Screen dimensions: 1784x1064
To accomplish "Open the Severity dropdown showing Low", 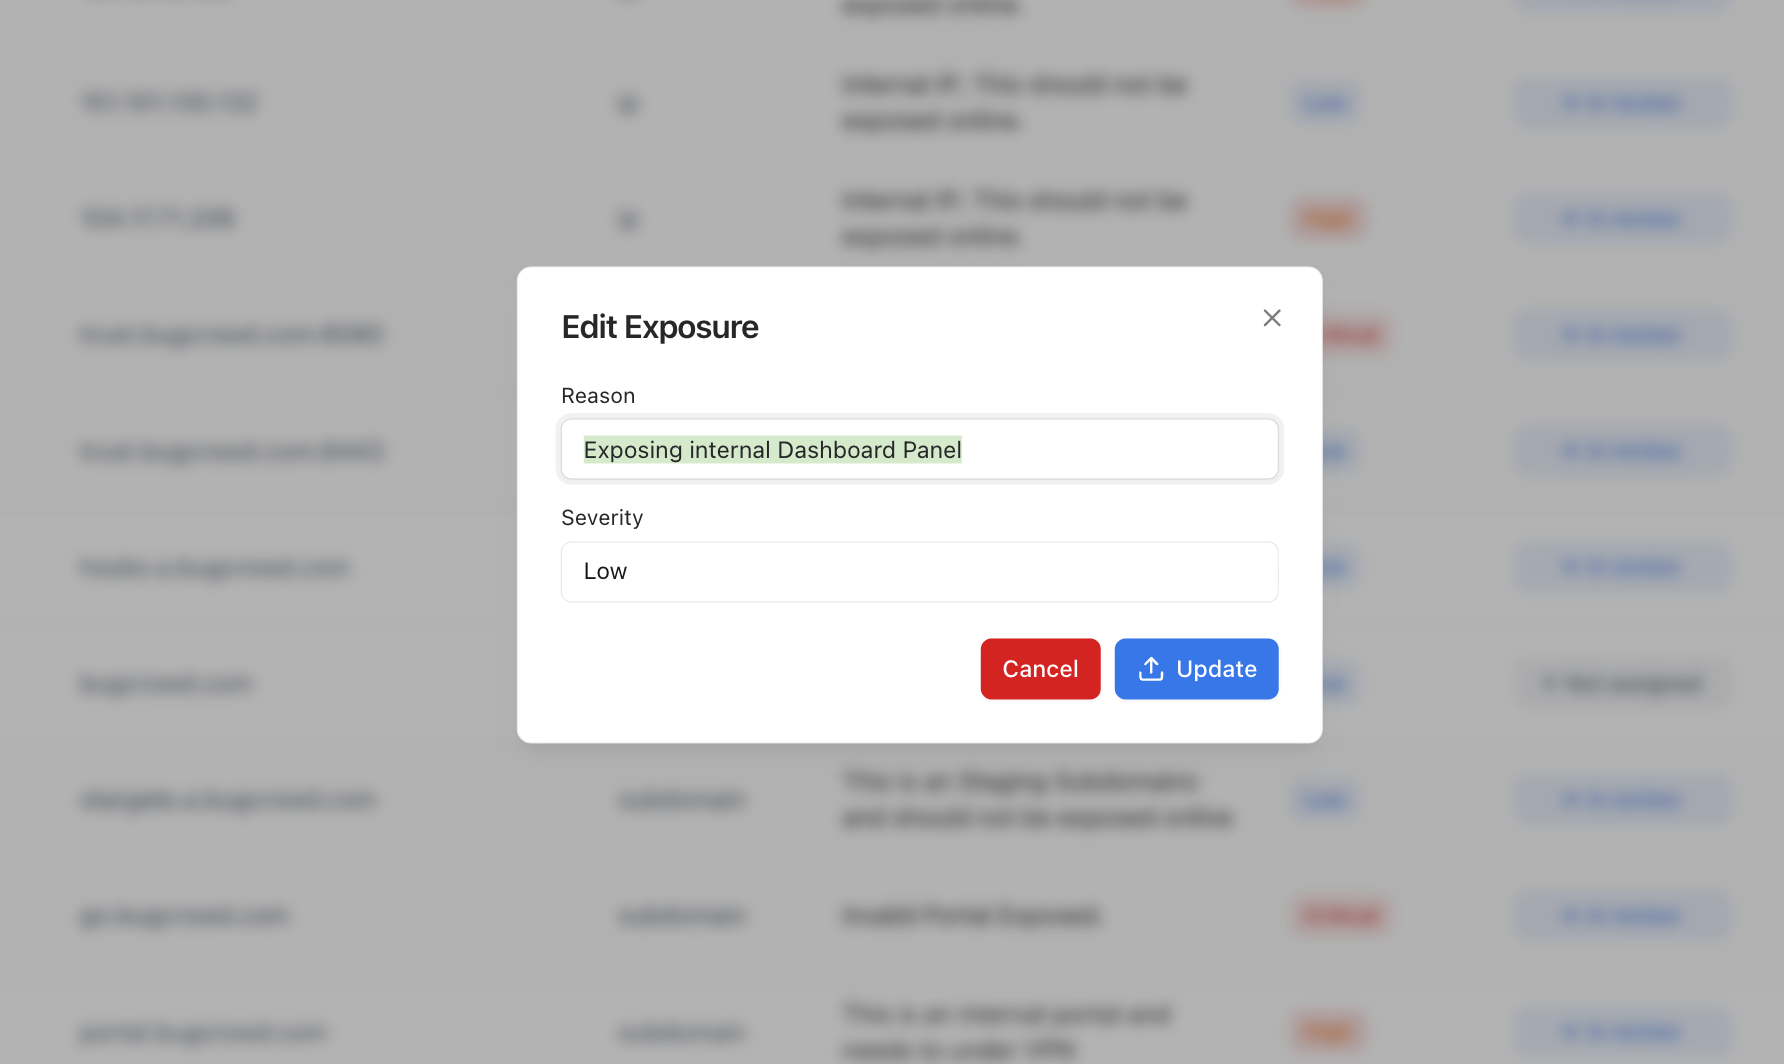I will tap(918, 571).
